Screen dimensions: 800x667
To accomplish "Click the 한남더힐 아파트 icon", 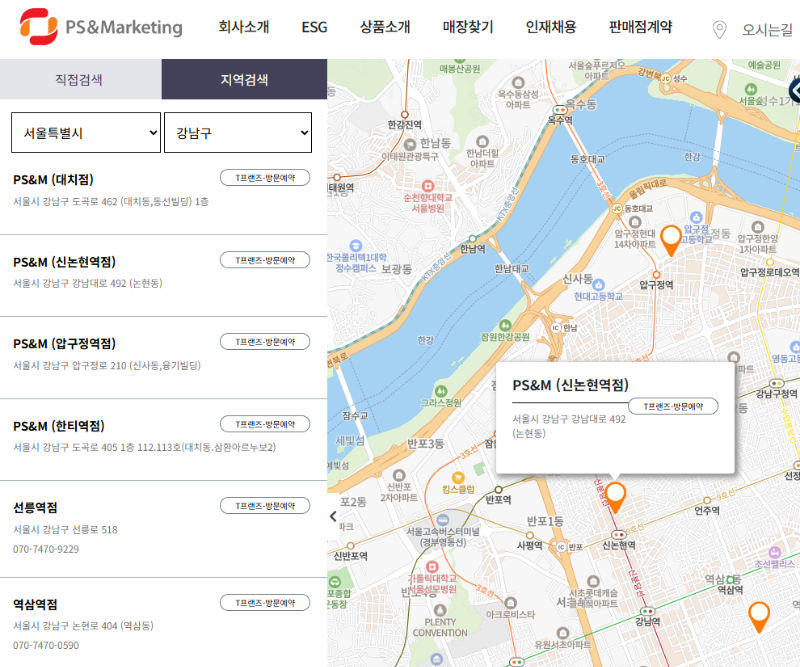I will (x=482, y=141).
